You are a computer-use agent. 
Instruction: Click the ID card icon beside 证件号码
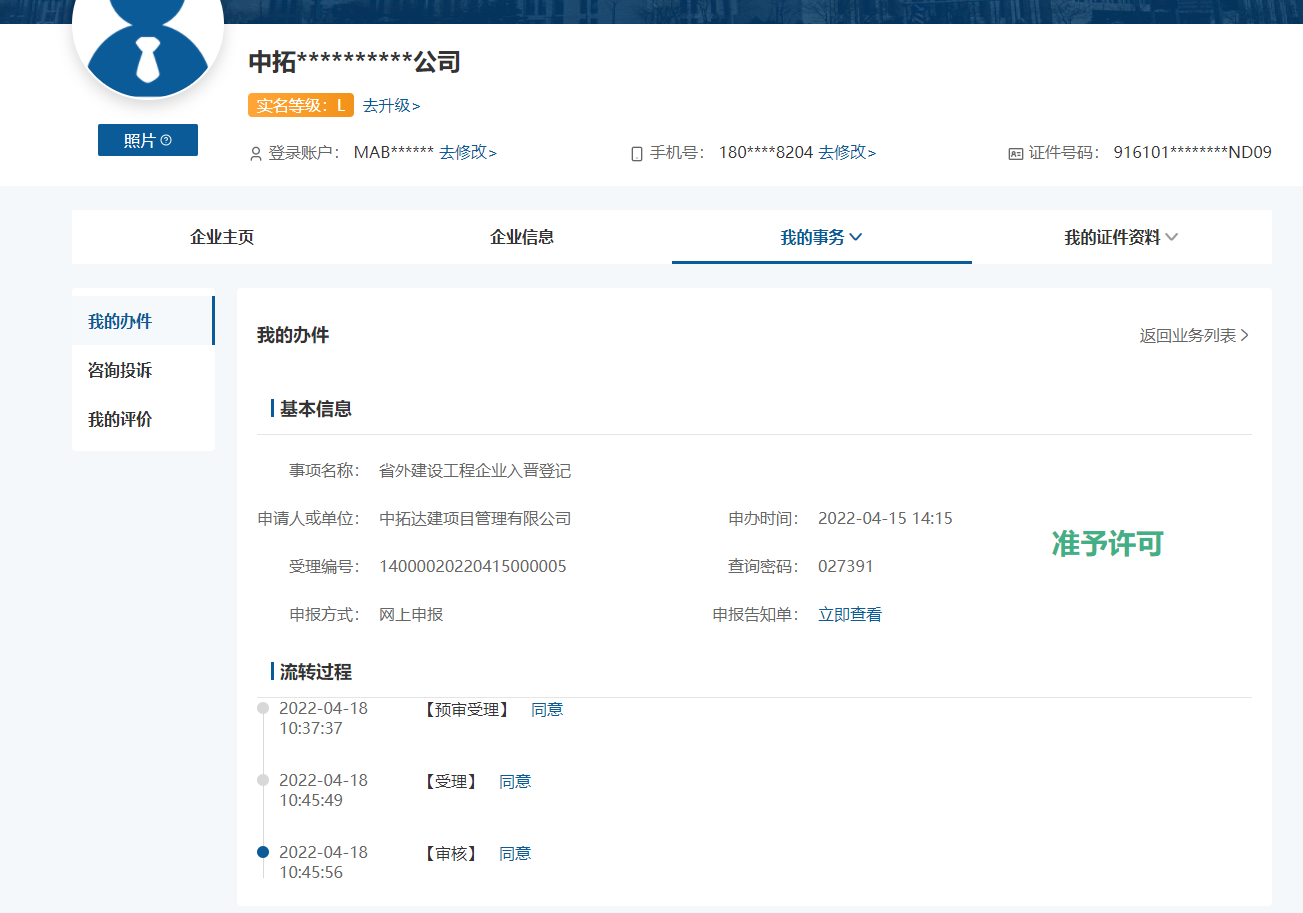tap(1015, 151)
